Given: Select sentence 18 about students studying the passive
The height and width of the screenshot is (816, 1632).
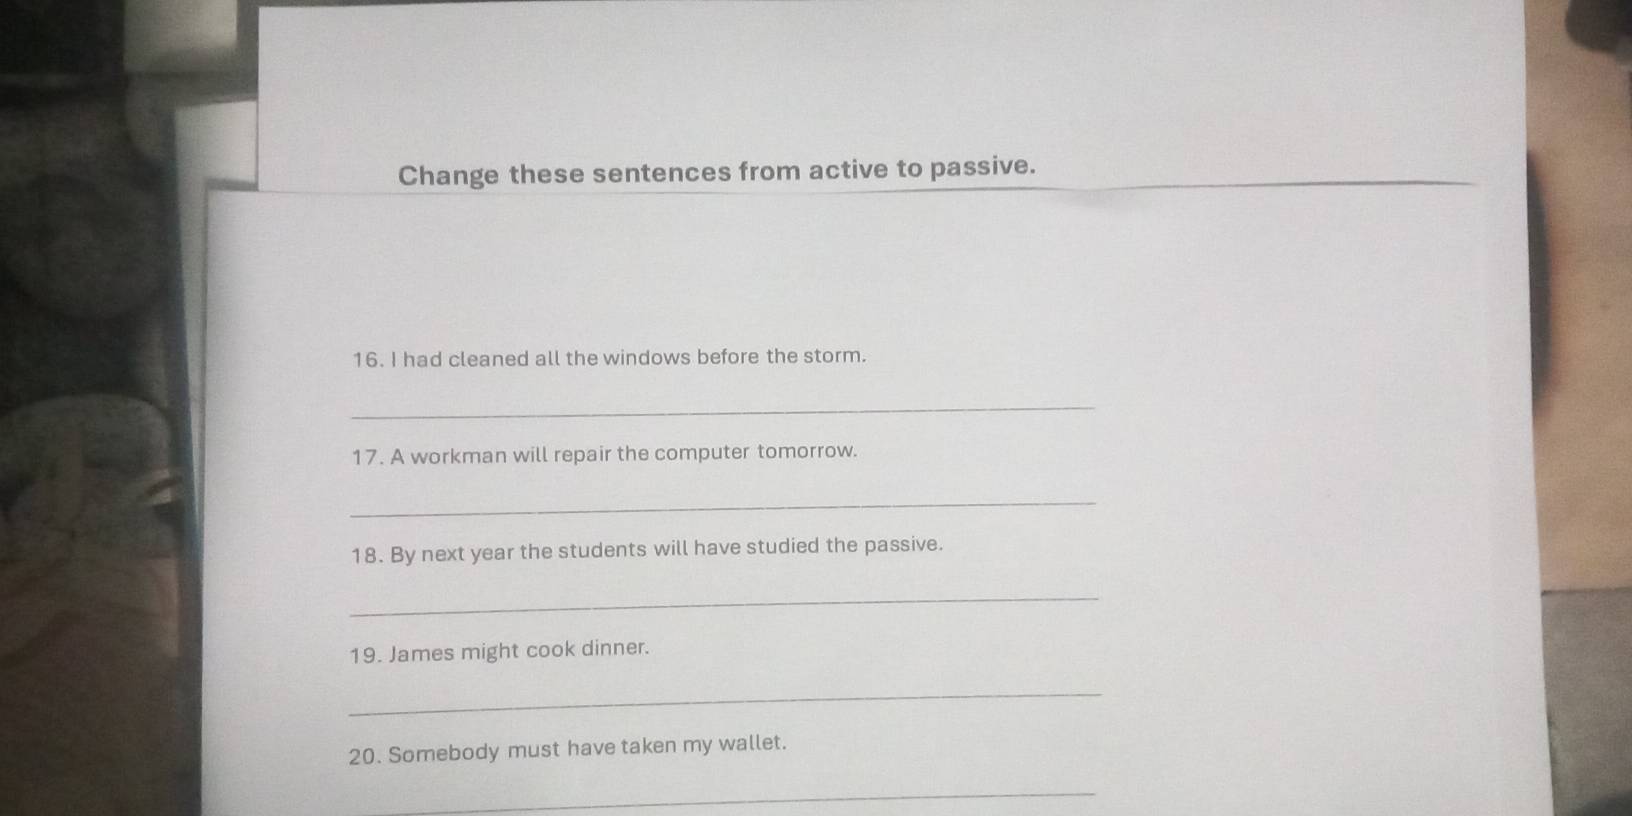Looking at the screenshot, I should (x=648, y=549).
